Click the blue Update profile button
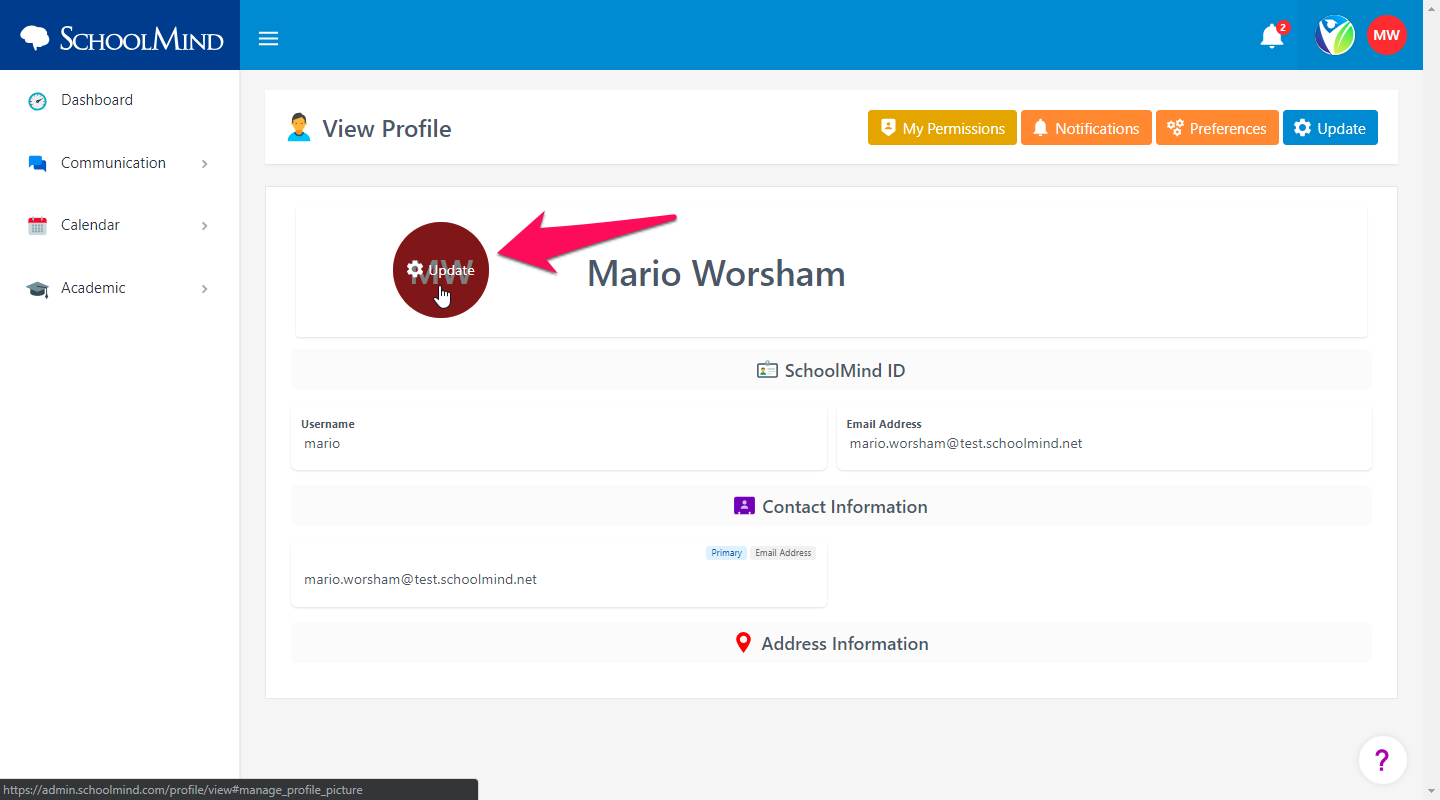 [x=1330, y=128]
